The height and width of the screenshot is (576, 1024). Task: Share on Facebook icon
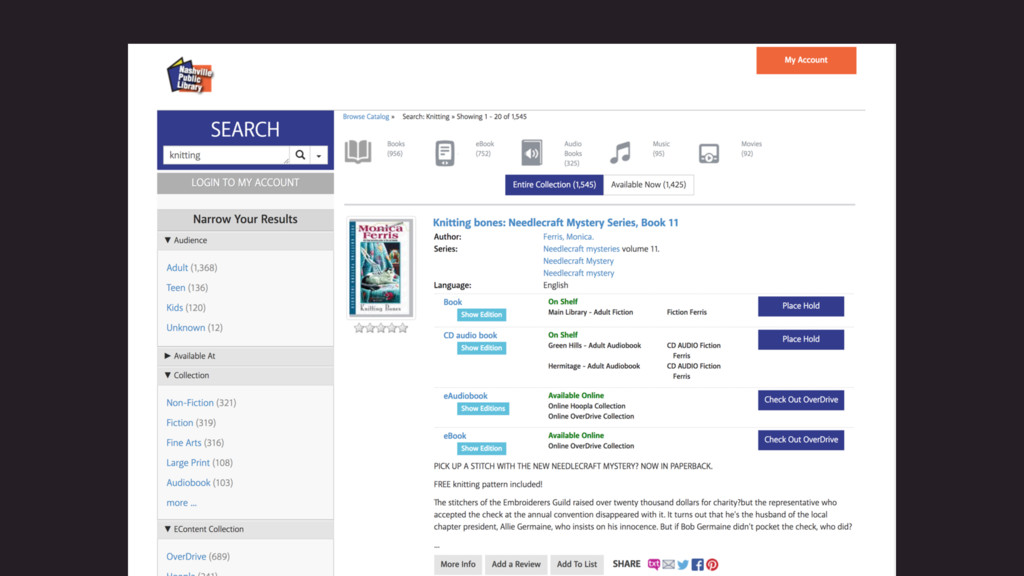697,564
